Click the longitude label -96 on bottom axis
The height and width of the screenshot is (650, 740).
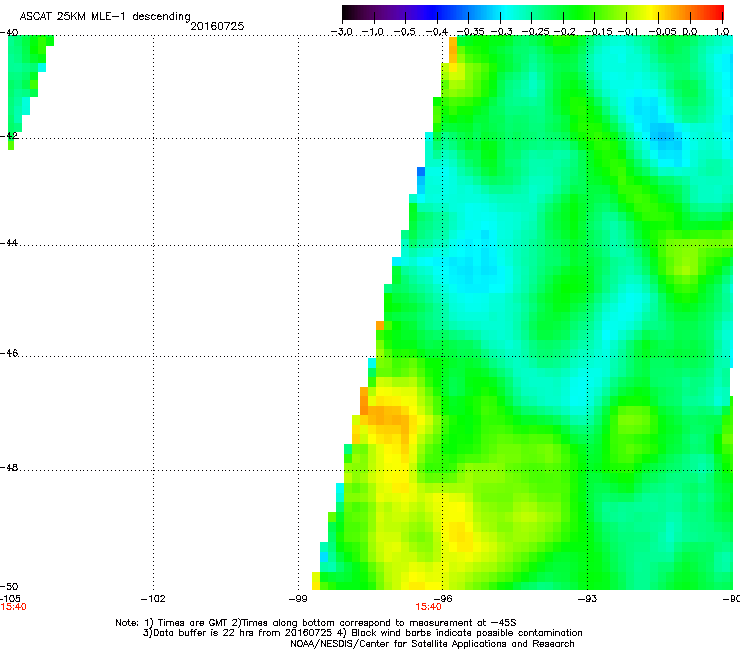click(443, 599)
